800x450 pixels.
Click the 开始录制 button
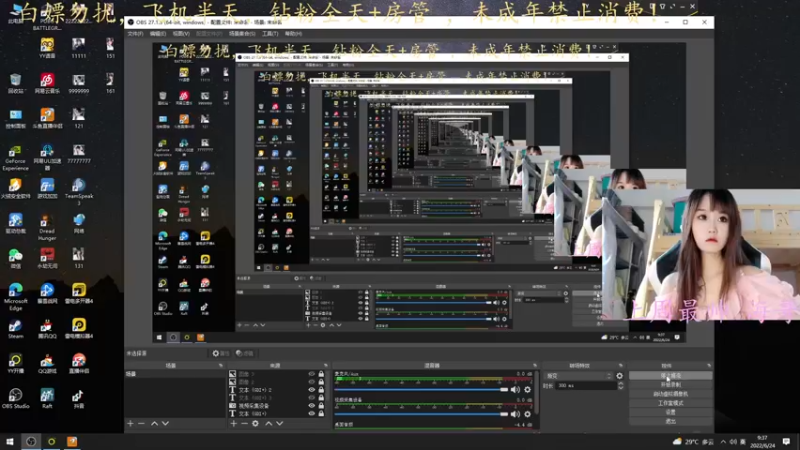pos(670,385)
